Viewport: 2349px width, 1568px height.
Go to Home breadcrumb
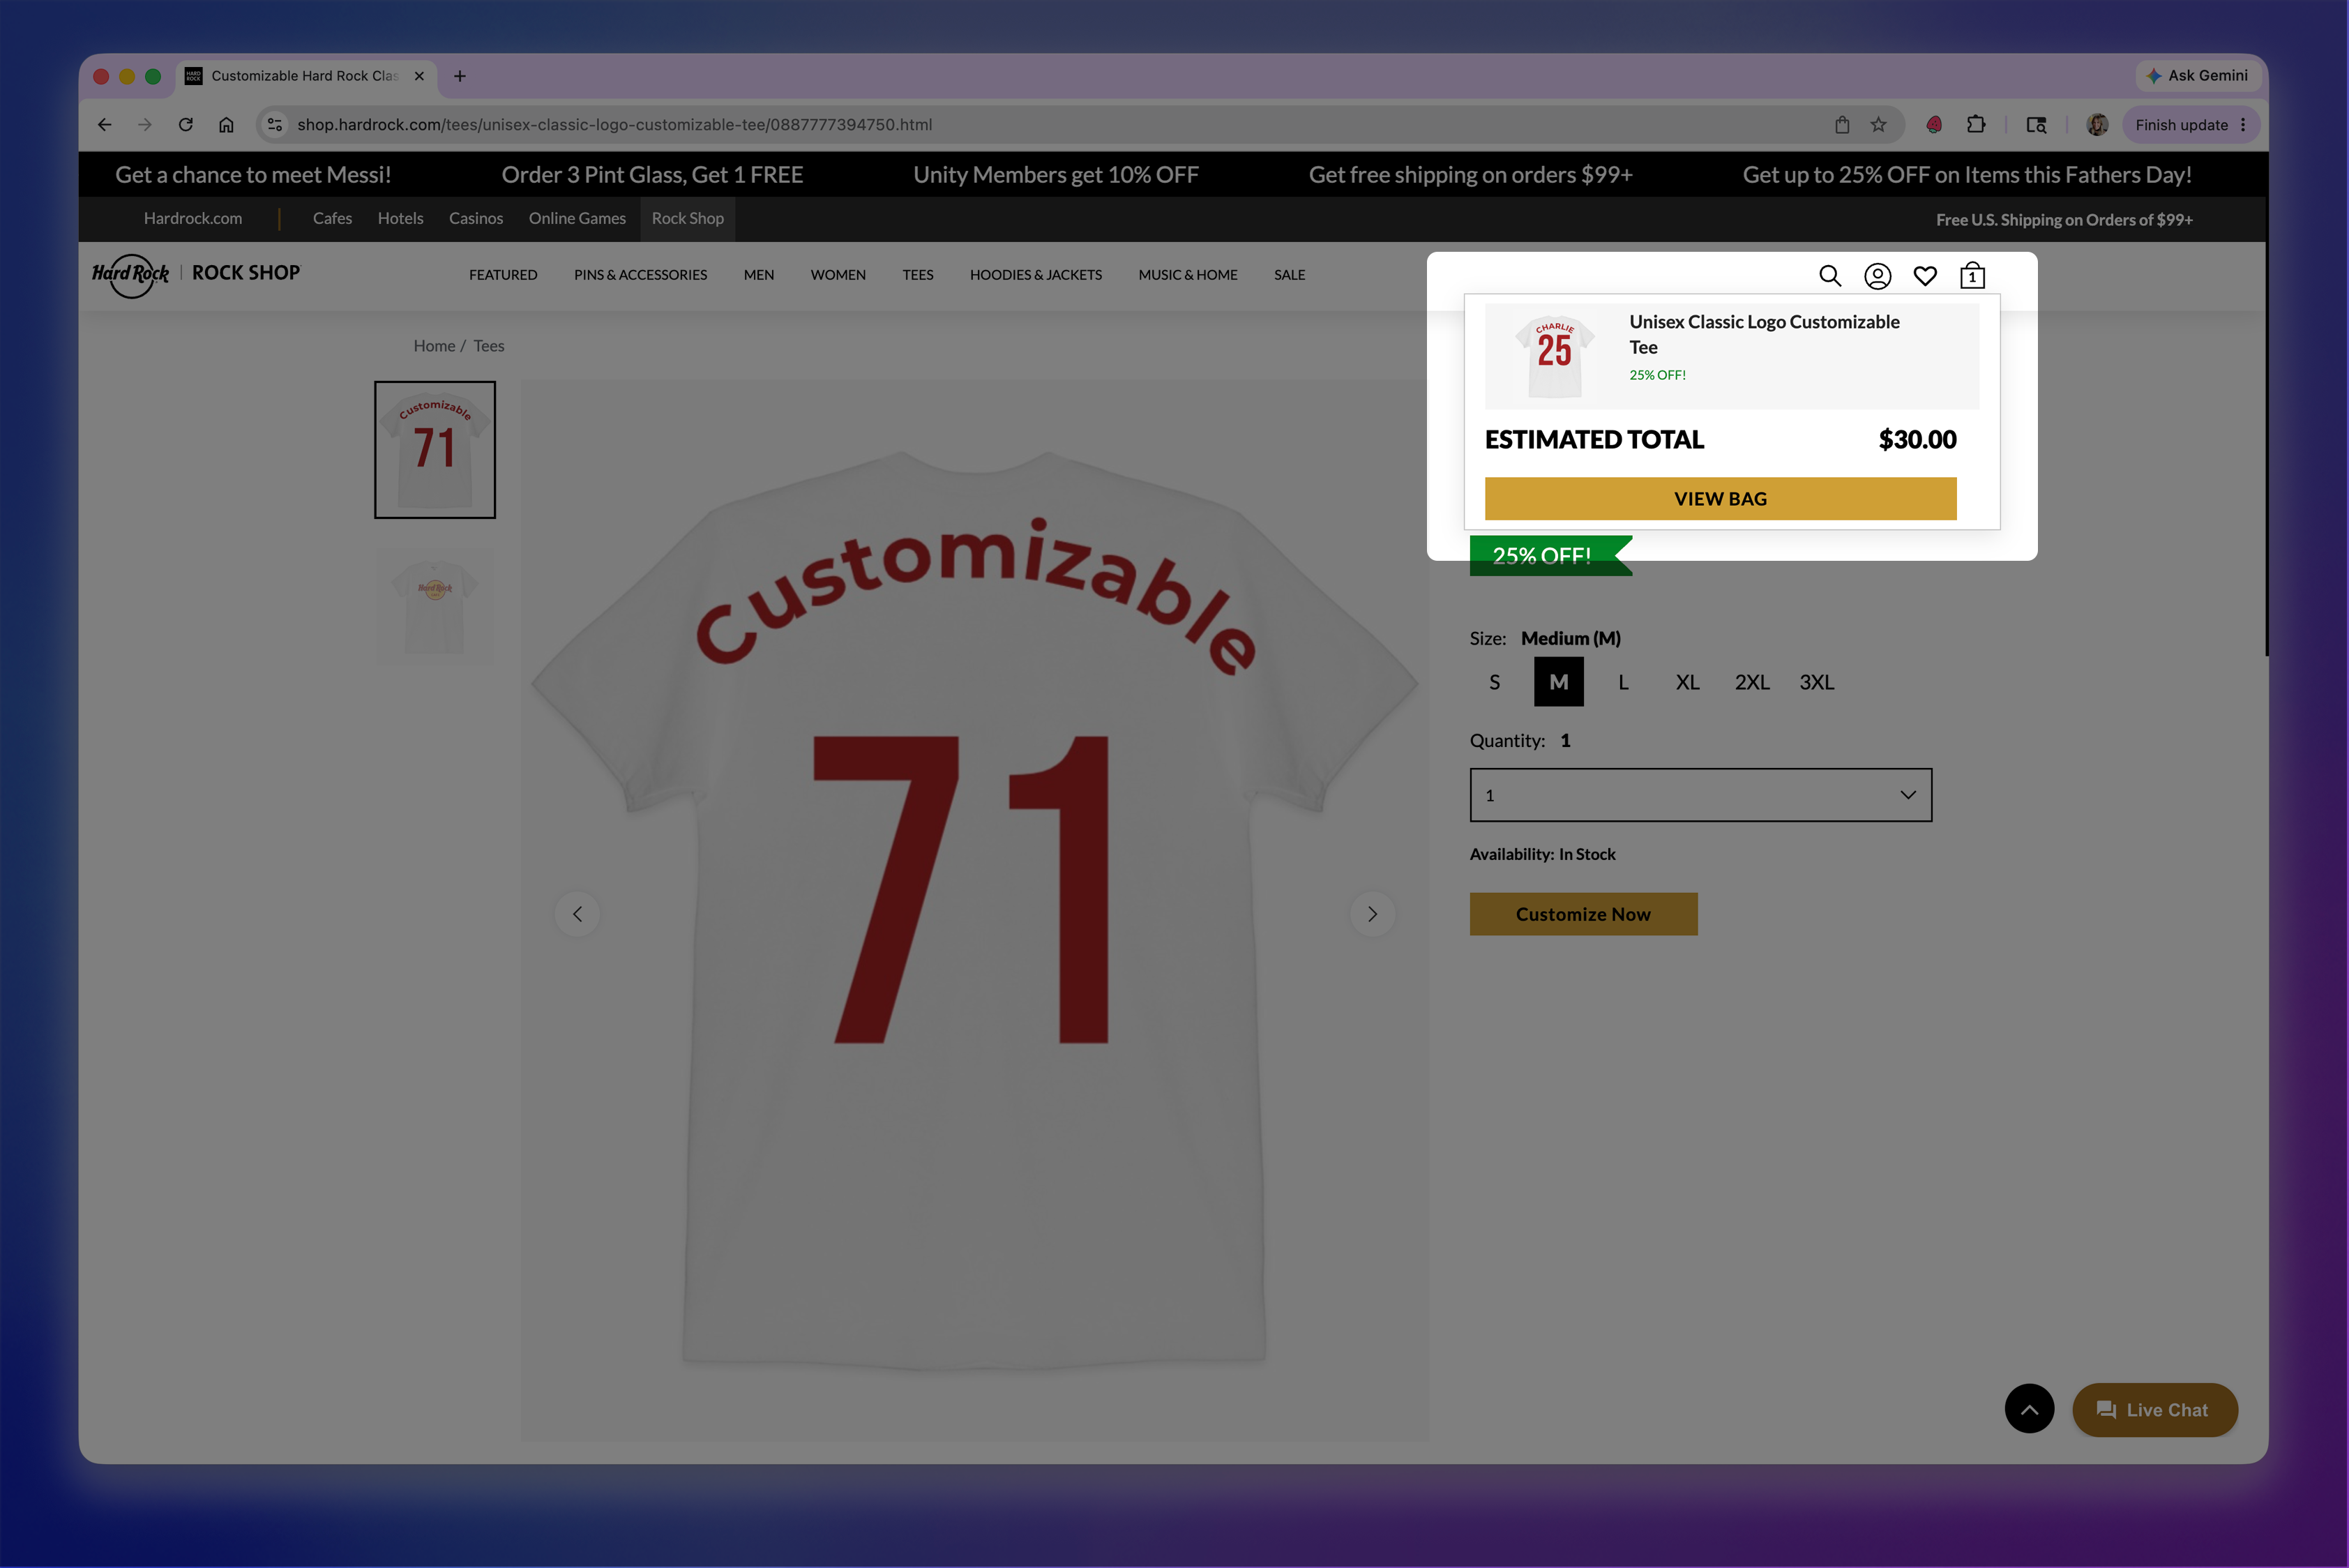click(x=434, y=346)
